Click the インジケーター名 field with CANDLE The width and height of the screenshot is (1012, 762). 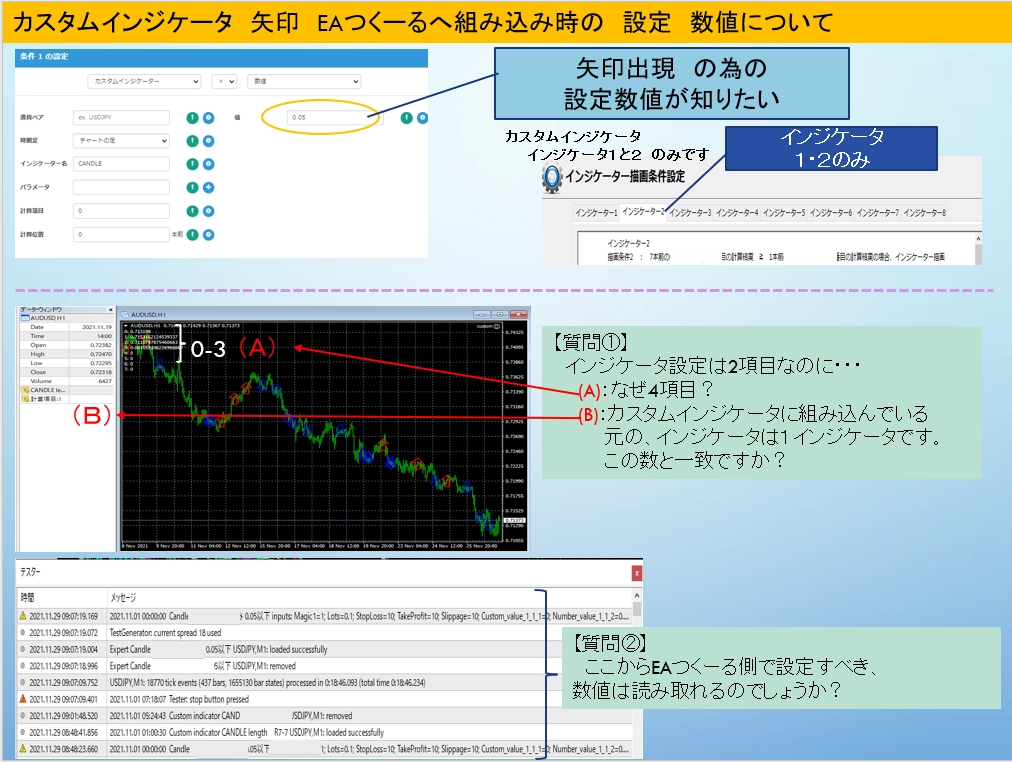pos(122,164)
